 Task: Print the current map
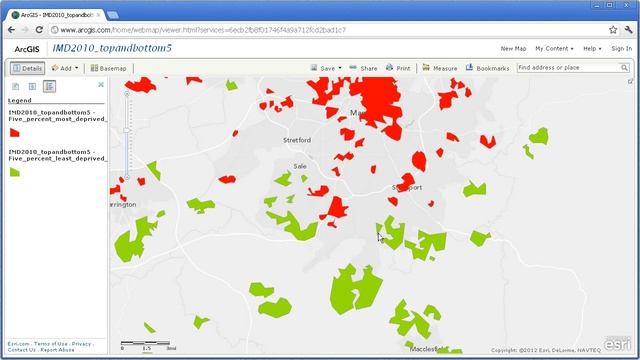click(398, 68)
